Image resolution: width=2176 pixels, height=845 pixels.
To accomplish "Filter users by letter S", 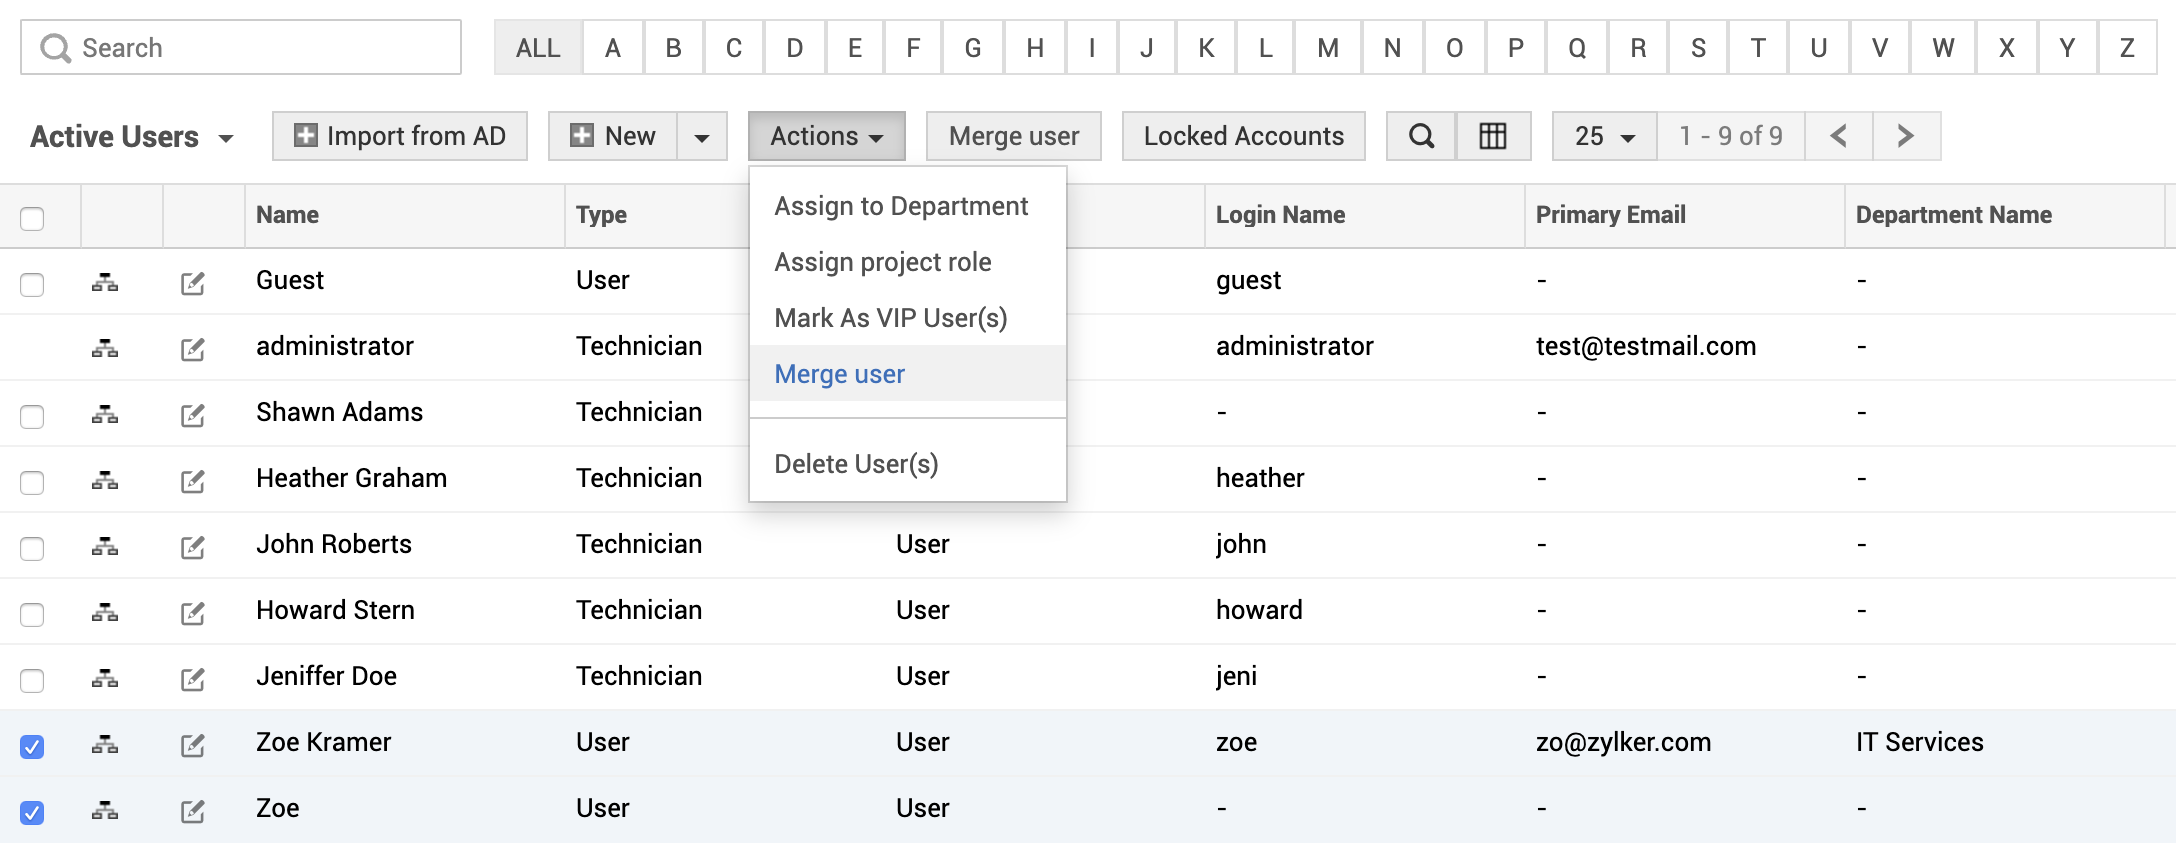I will click(1698, 48).
